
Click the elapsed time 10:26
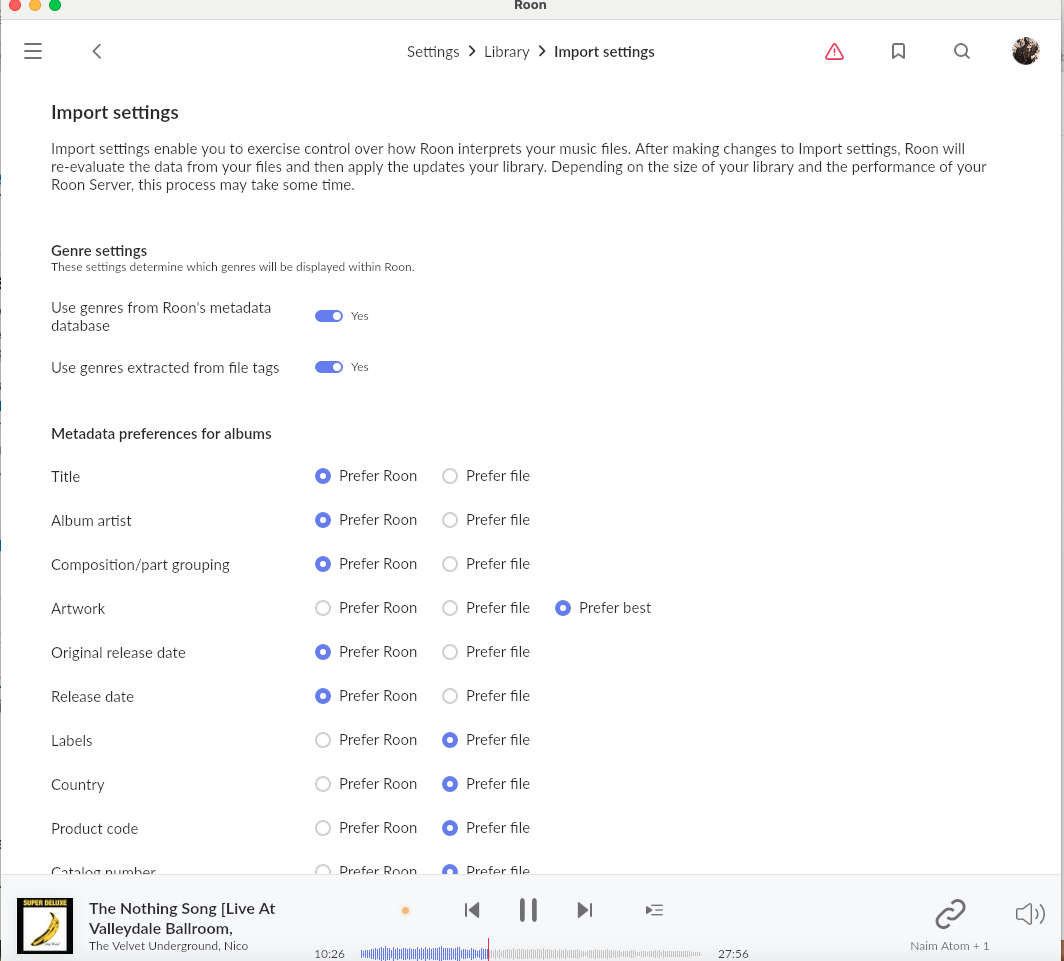coord(329,954)
